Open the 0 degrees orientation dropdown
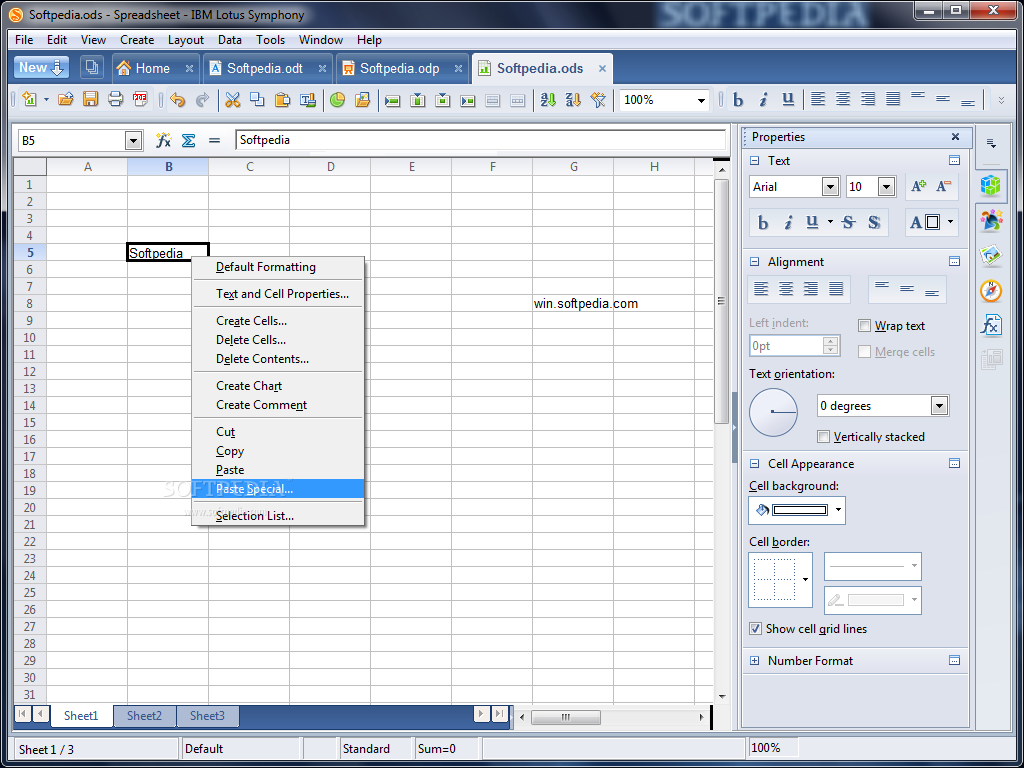 [939, 406]
